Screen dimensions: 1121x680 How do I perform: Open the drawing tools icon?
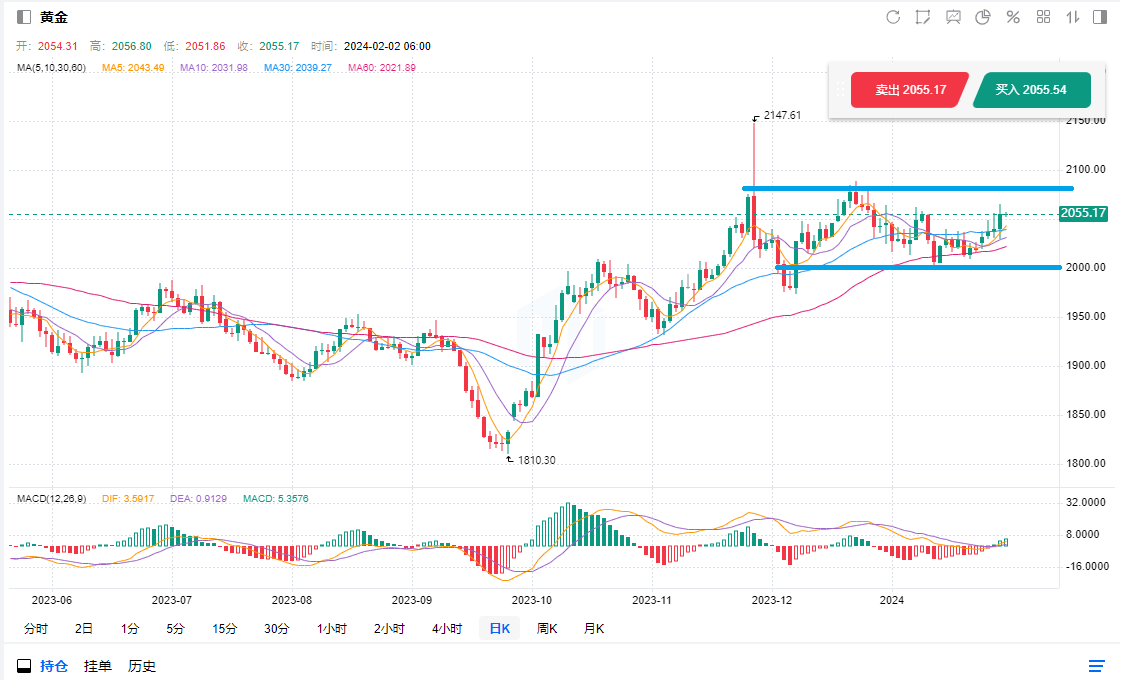click(923, 17)
